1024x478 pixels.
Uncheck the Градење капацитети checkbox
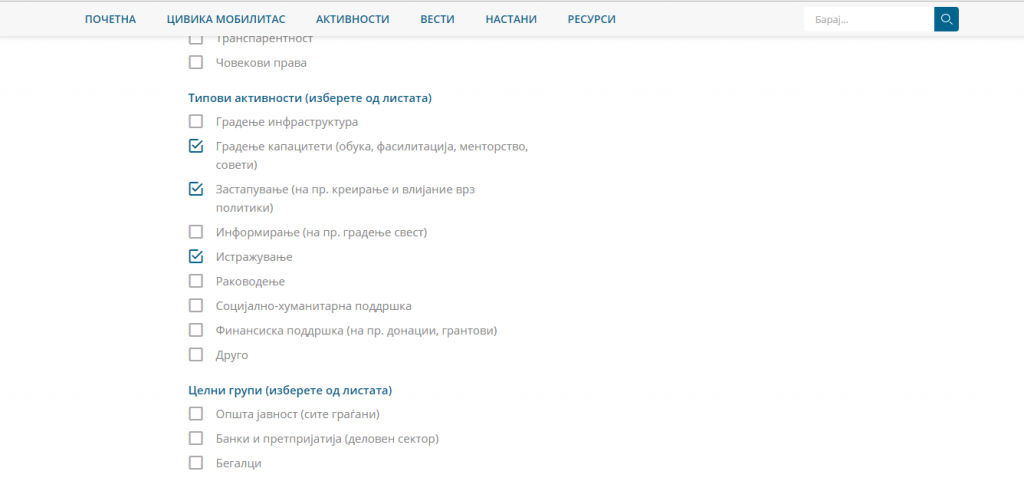pyautogui.click(x=196, y=146)
